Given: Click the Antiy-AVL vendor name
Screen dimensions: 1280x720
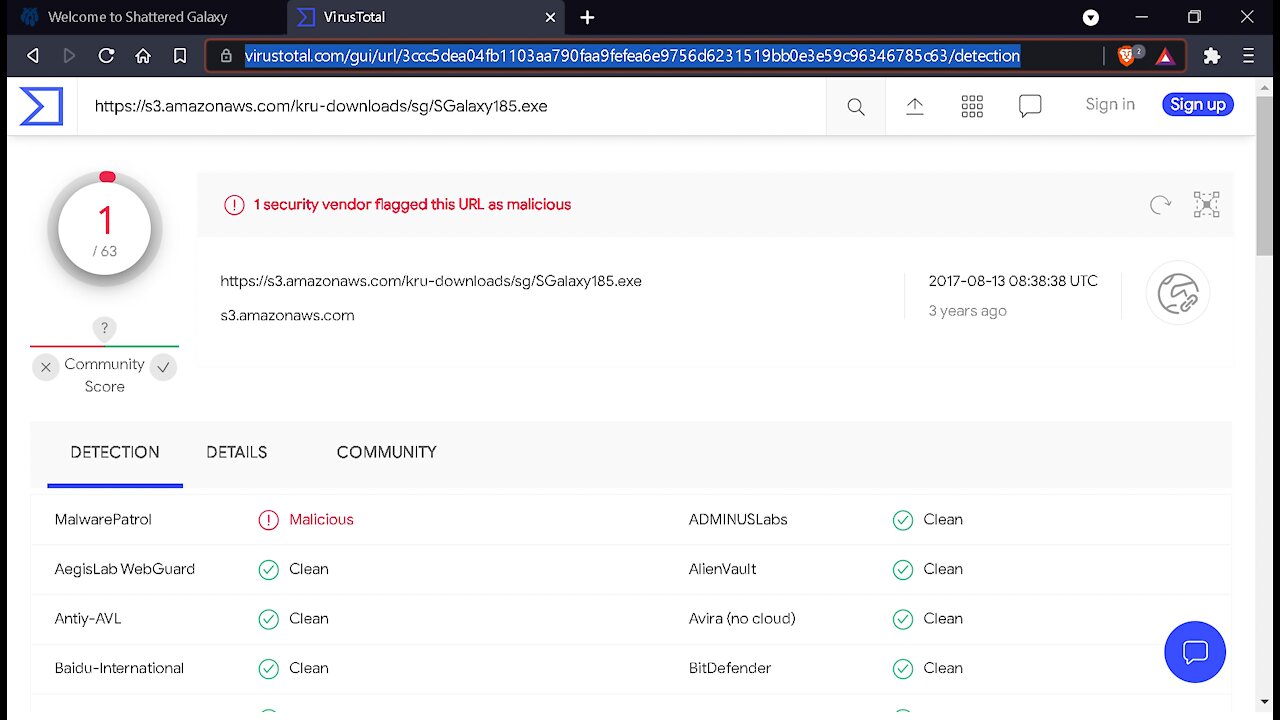Looking at the screenshot, I should tap(88, 619).
